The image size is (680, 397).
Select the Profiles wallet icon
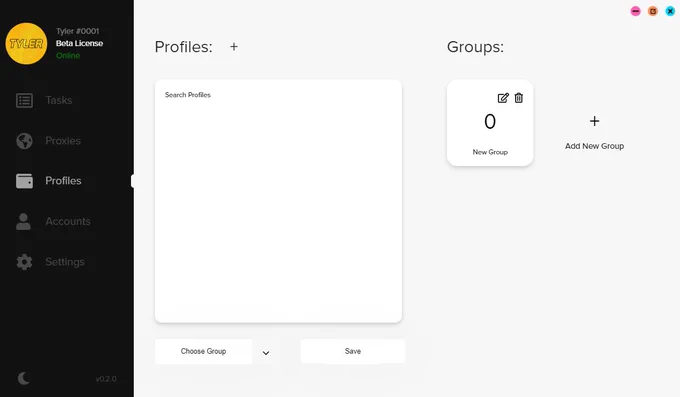point(24,181)
